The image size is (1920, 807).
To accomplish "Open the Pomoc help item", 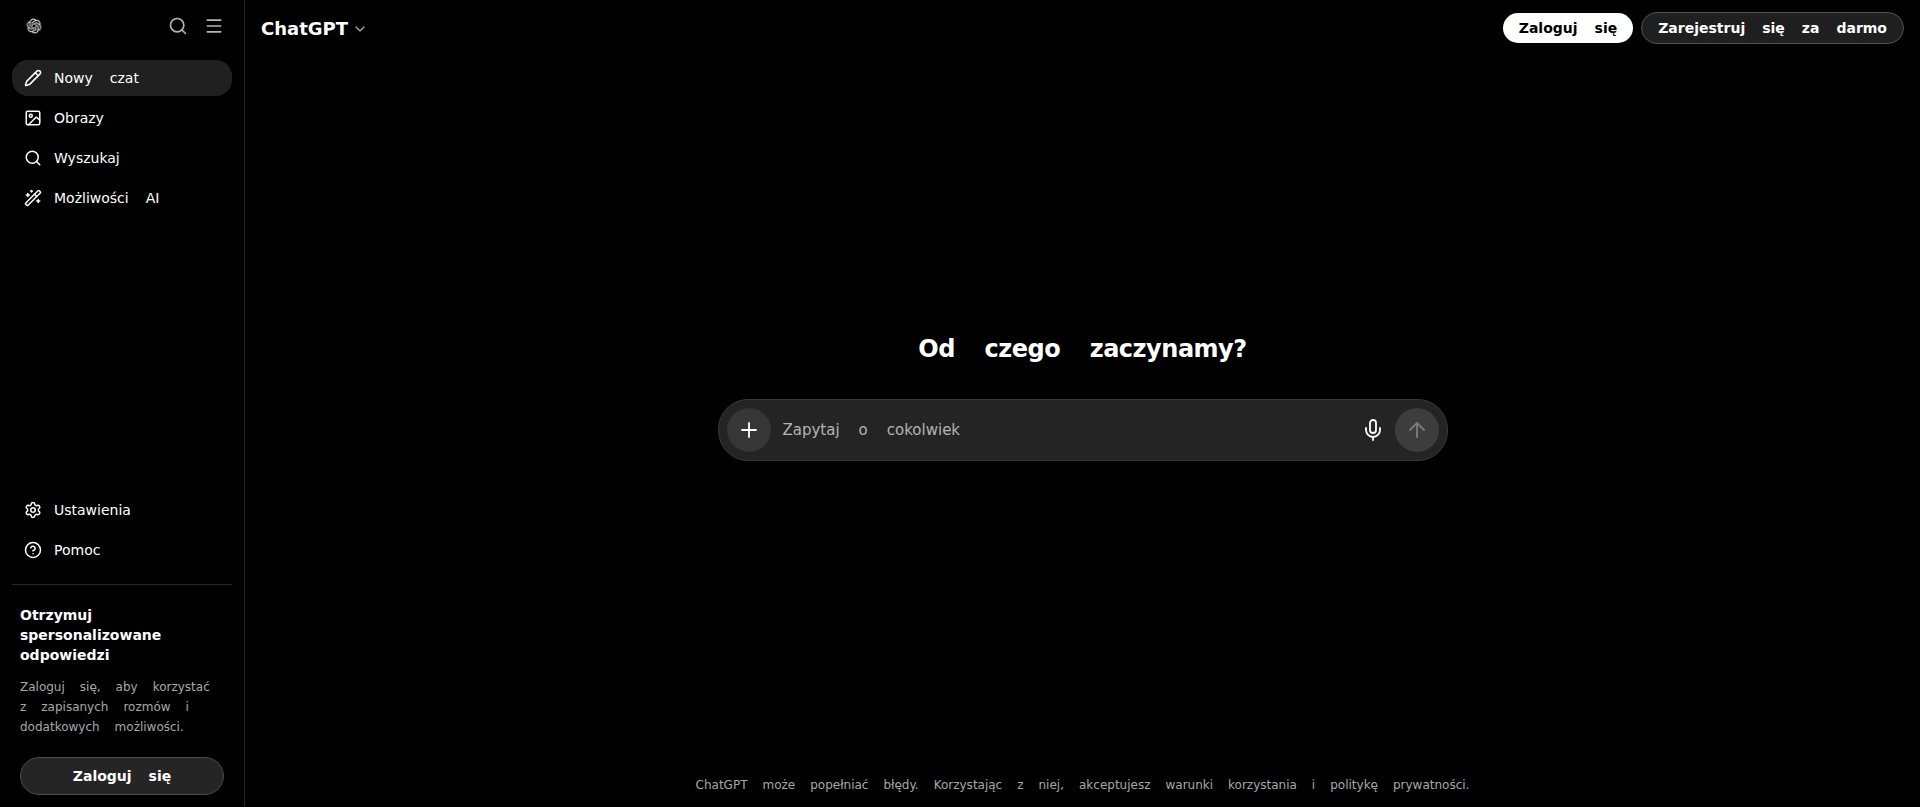I will pyautogui.click(x=122, y=550).
